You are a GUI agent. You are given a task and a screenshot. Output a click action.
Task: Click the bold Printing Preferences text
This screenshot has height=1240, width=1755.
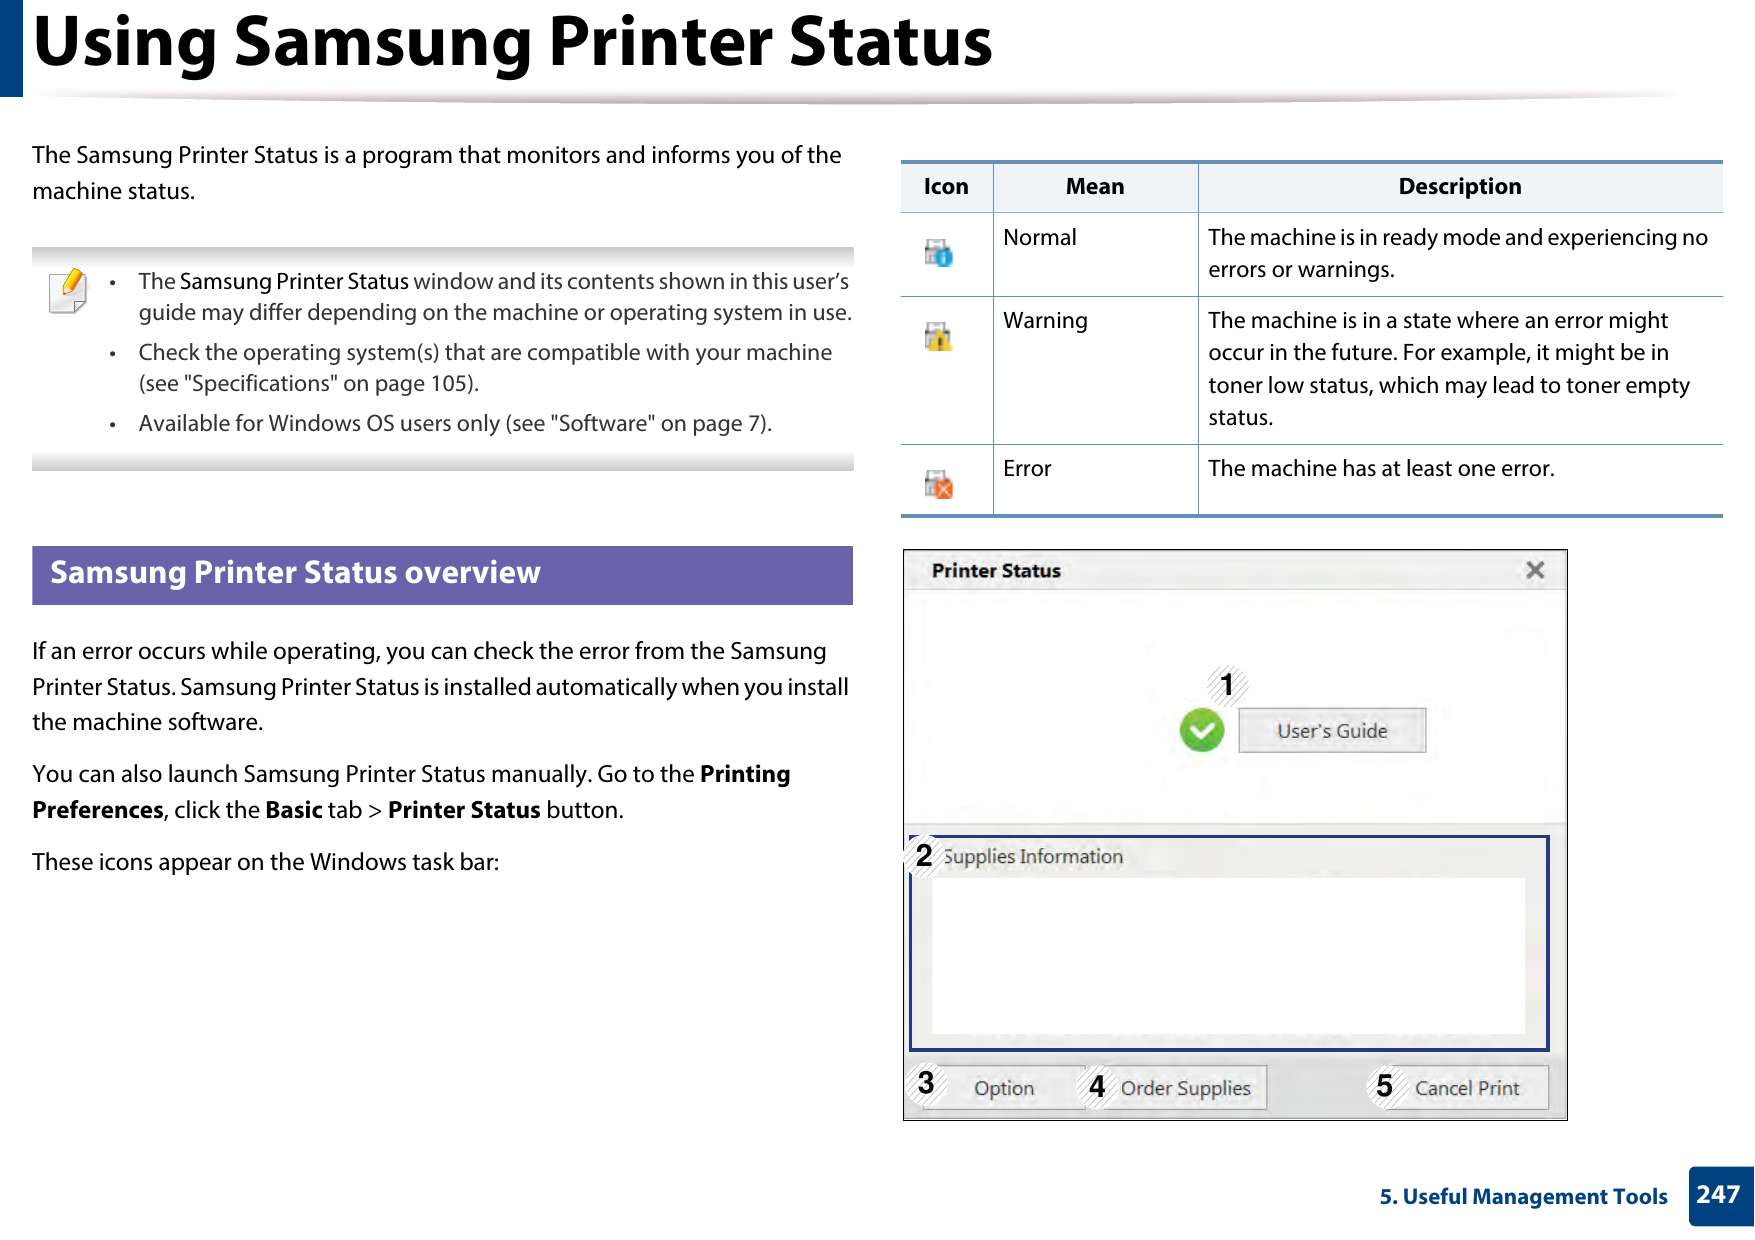(411, 792)
